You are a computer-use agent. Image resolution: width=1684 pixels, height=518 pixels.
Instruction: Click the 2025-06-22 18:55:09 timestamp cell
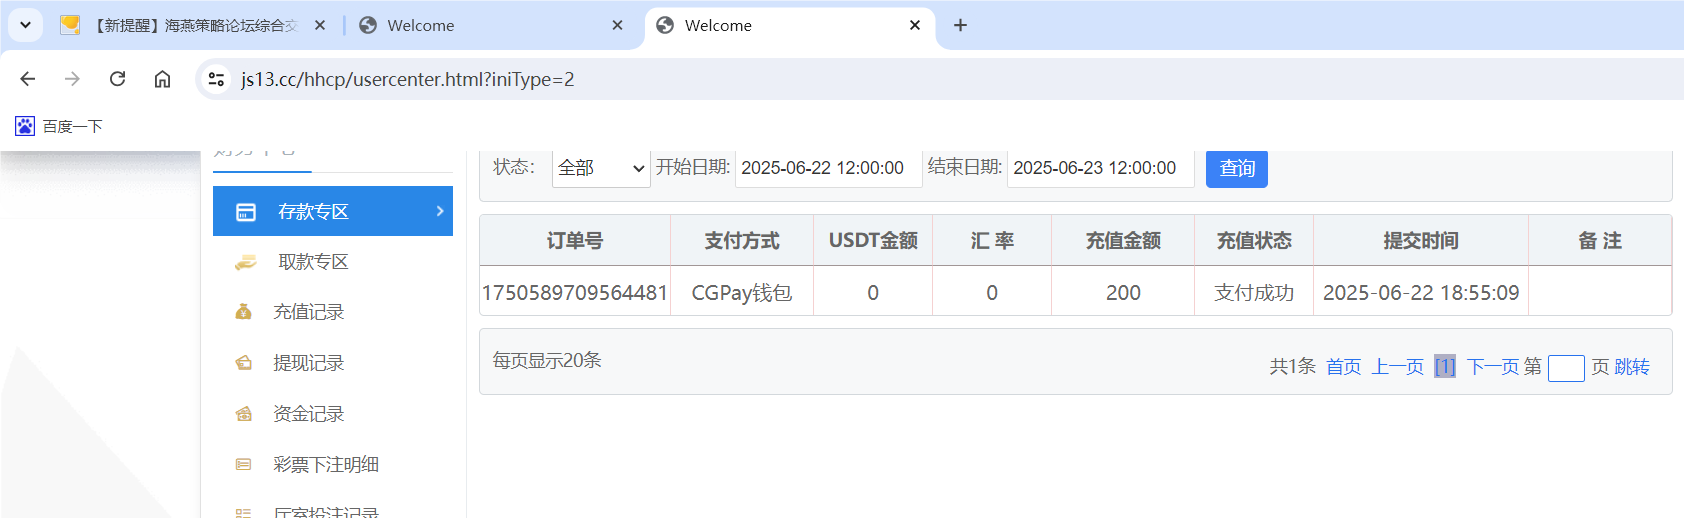coord(1421,293)
